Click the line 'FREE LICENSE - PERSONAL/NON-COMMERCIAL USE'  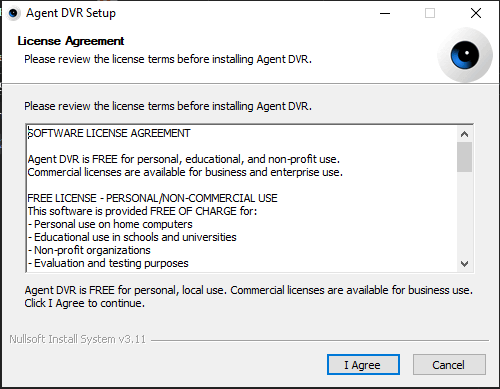point(152,198)
